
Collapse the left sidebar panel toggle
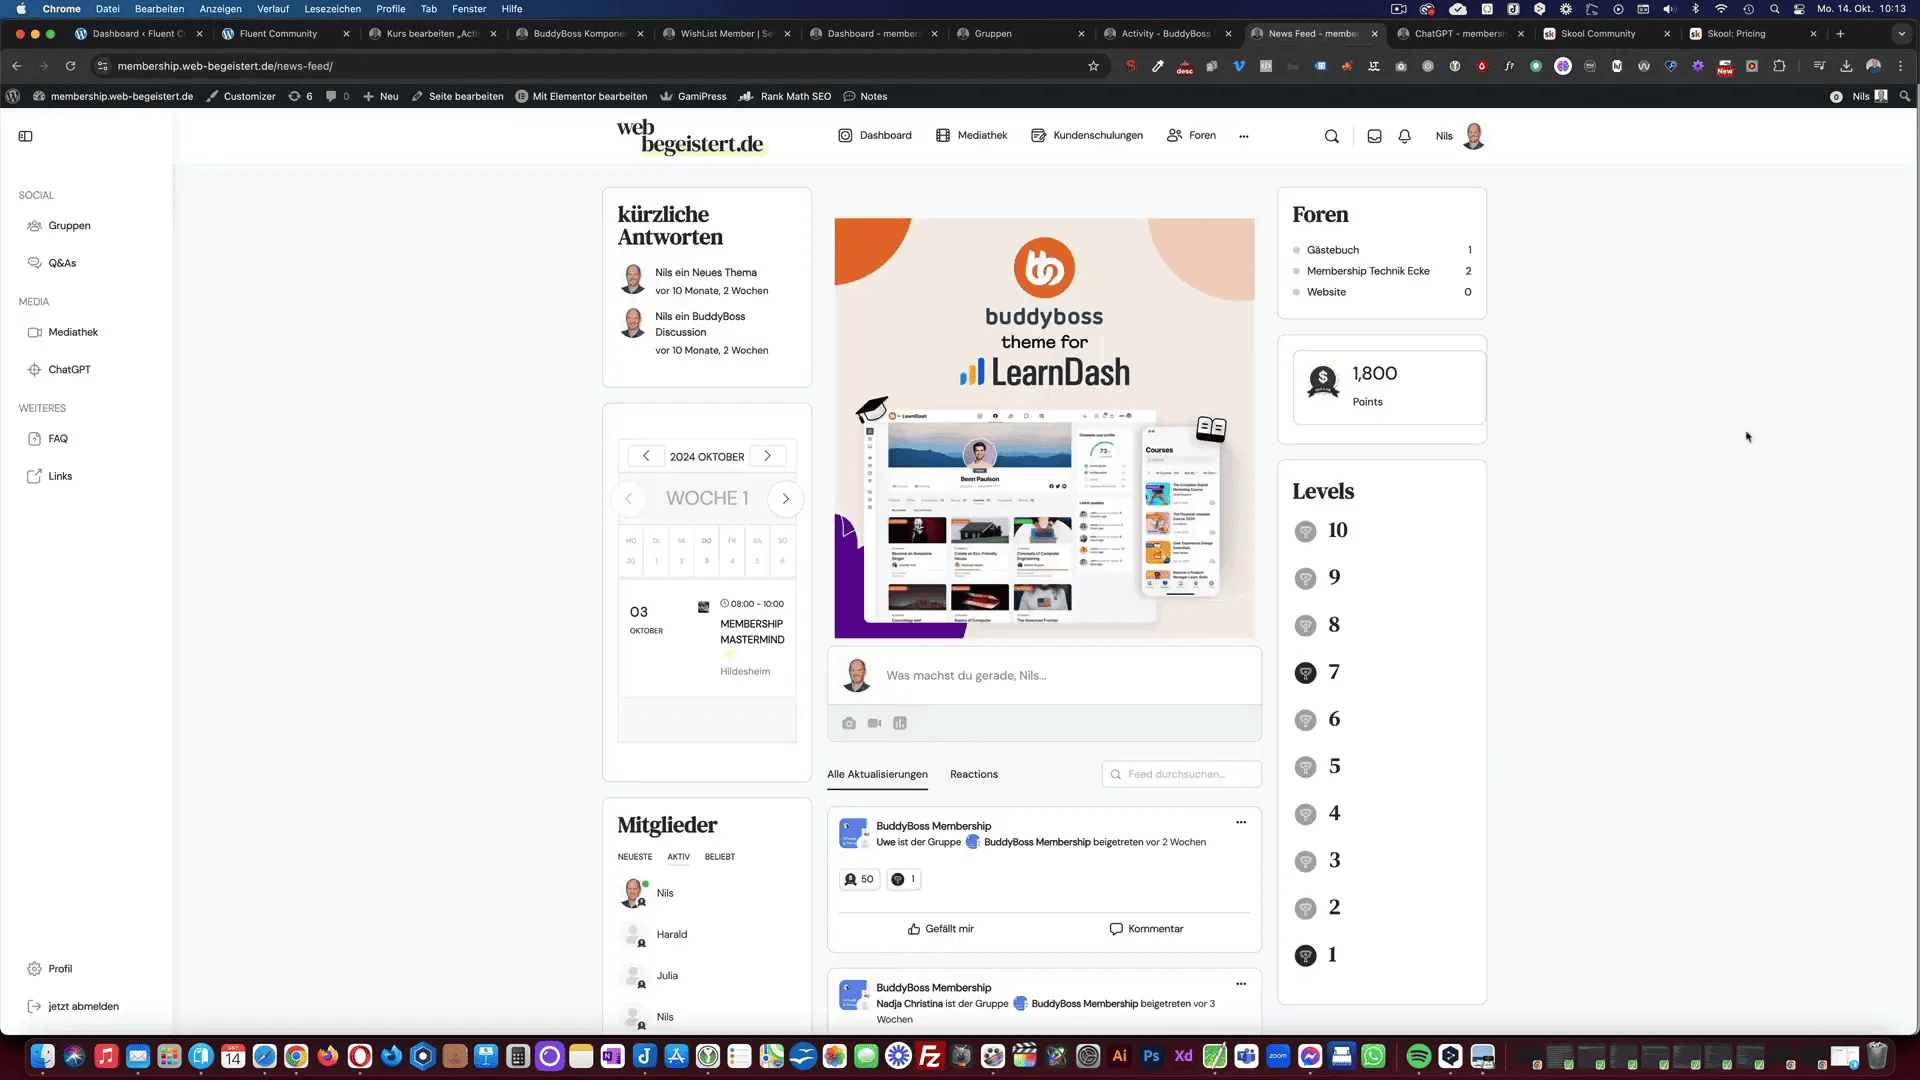point(26,136)
